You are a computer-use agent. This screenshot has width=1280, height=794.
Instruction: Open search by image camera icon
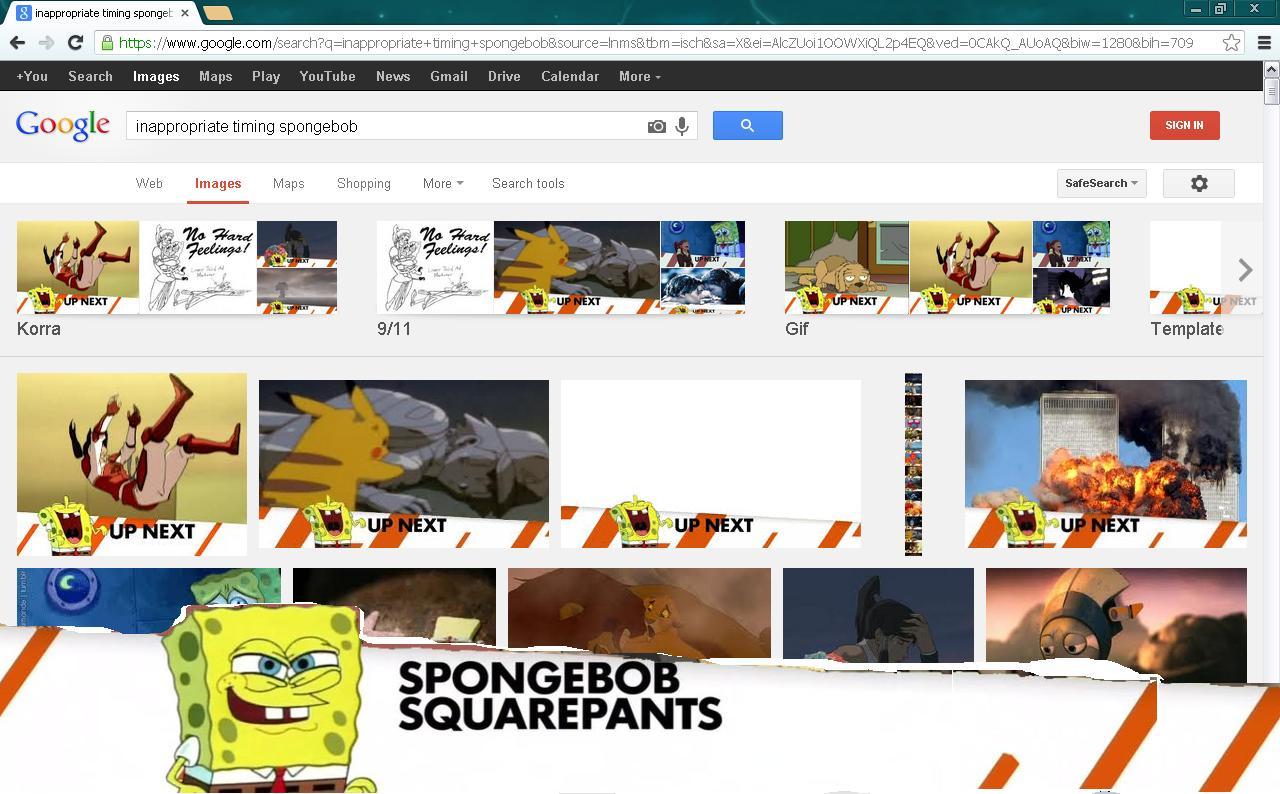(x=657, y=126)
